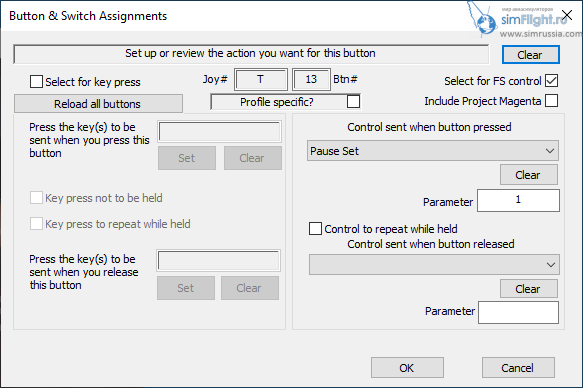Screen dimensions: 583x388
Task: Toggle the 'Profile specific?' checkbox
Action: (x=353, y=101)
